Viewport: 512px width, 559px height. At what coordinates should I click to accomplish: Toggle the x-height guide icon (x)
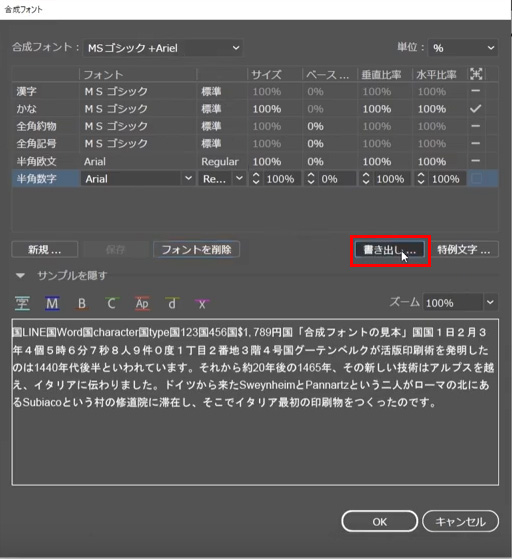[202, 303]
